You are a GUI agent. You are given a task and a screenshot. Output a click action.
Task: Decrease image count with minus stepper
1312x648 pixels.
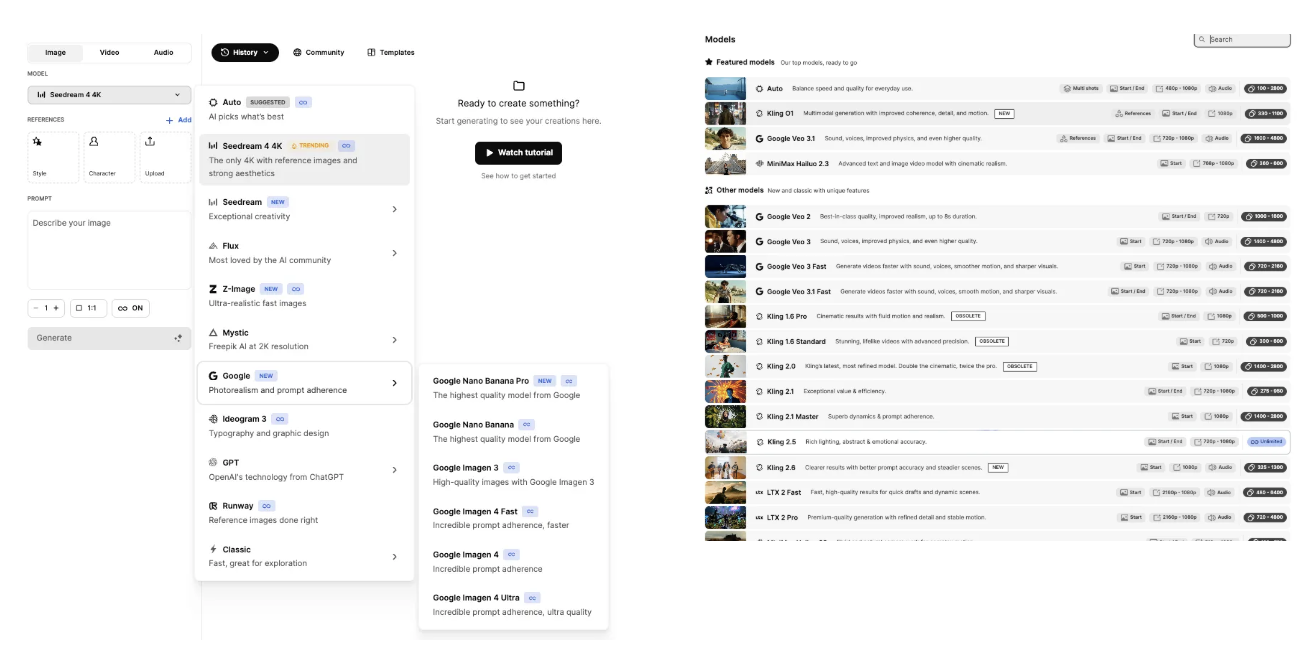[x=35, y=308]
